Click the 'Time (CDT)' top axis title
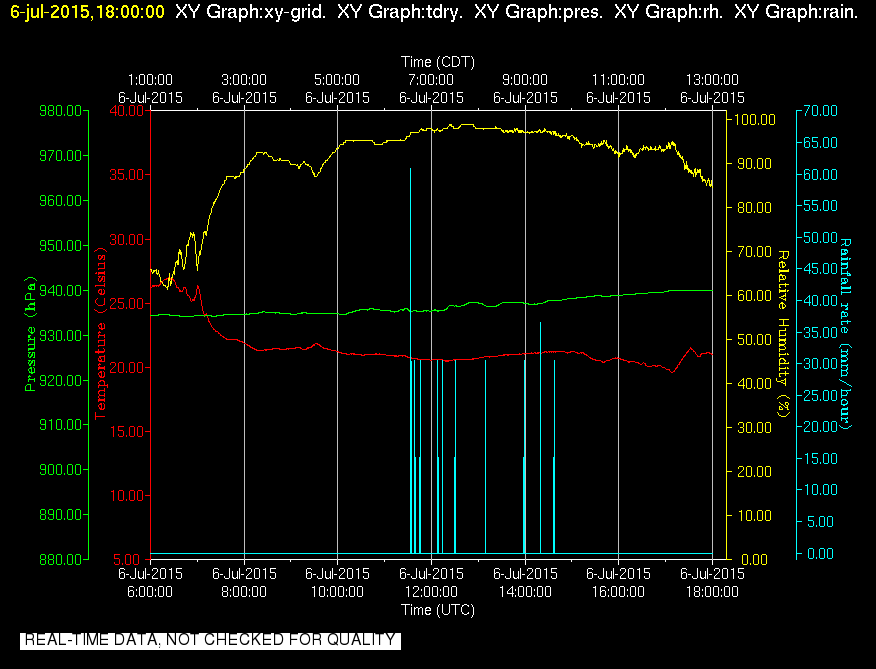Image resolution: width=876 pixels, height=669 pixels. [437, 62]
